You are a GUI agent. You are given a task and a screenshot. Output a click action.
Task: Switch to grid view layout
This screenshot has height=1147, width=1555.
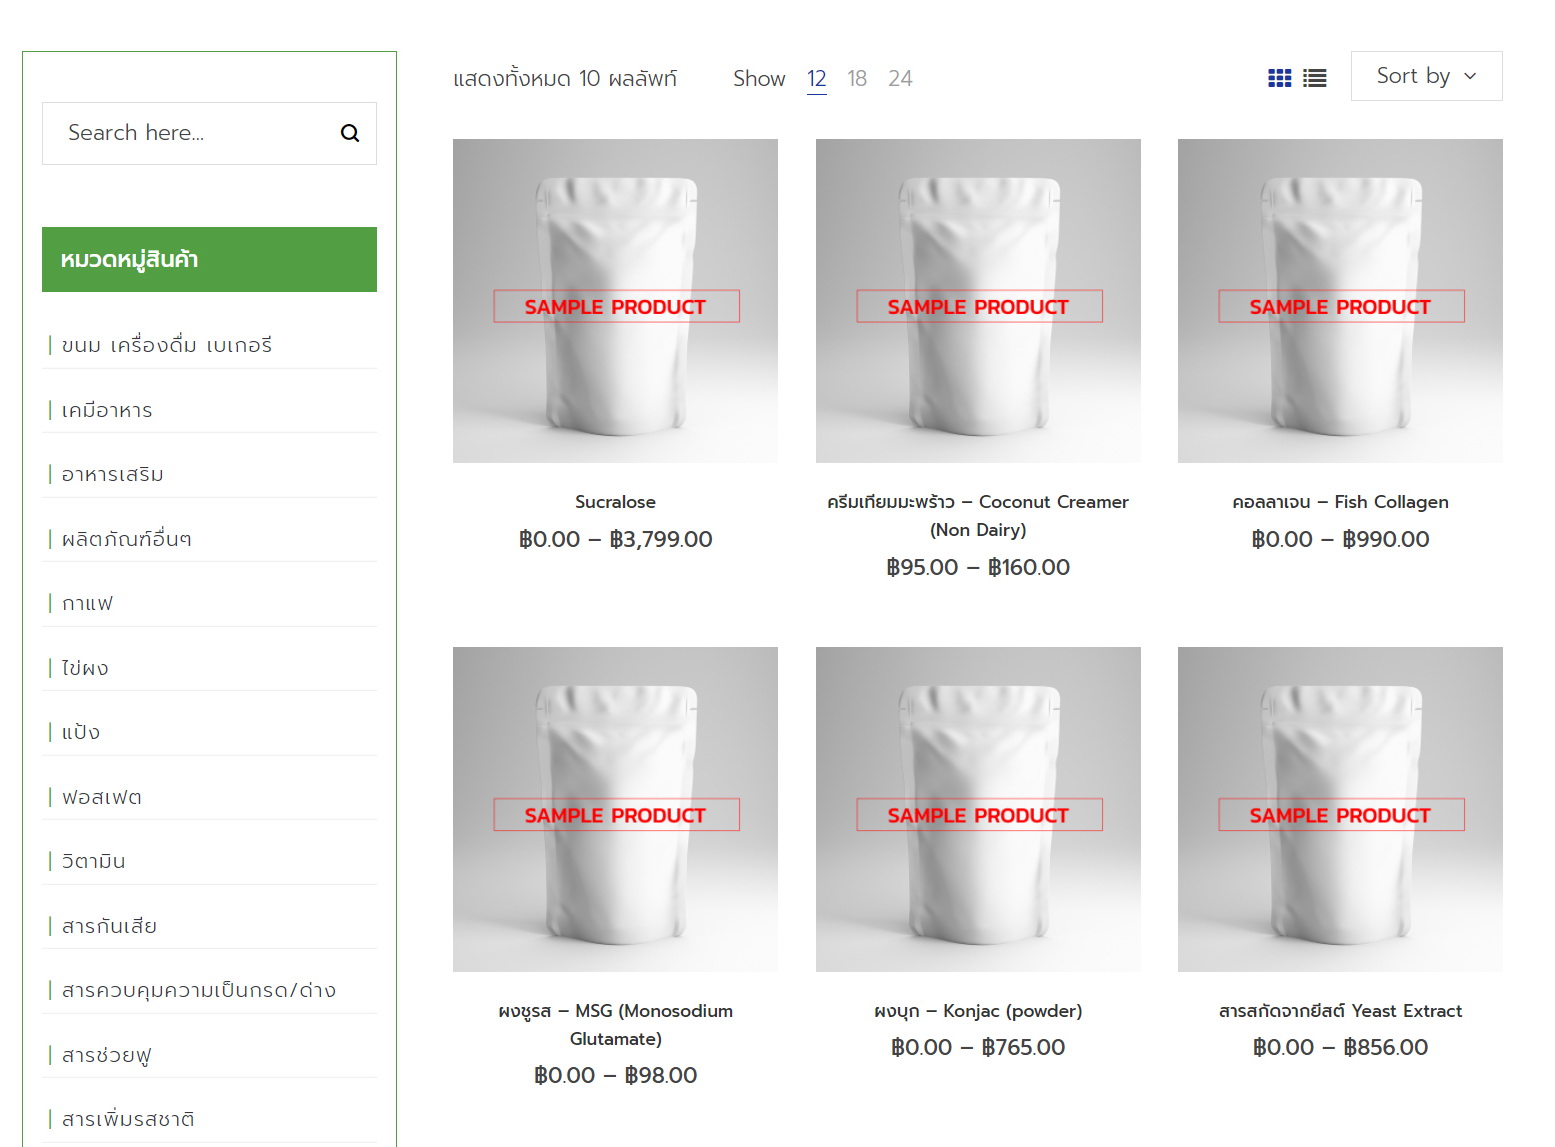[x=1279, y=78]
